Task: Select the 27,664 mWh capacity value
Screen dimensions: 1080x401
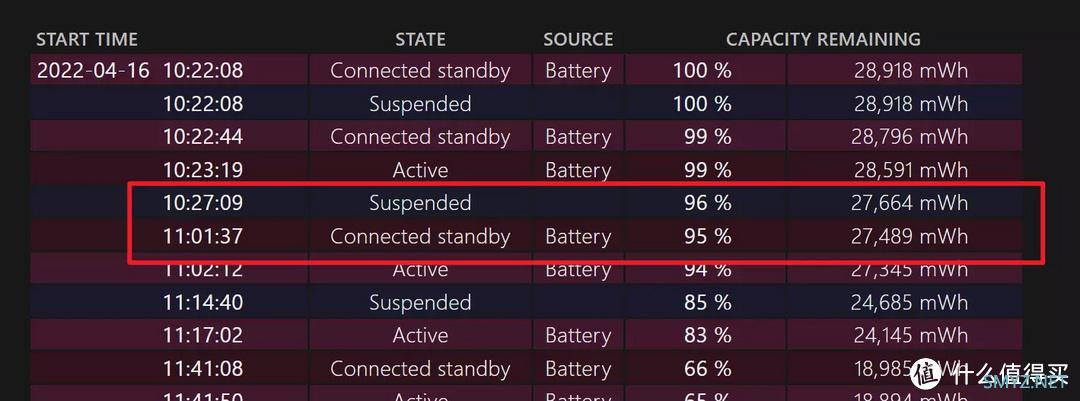Action: (909, 203)
